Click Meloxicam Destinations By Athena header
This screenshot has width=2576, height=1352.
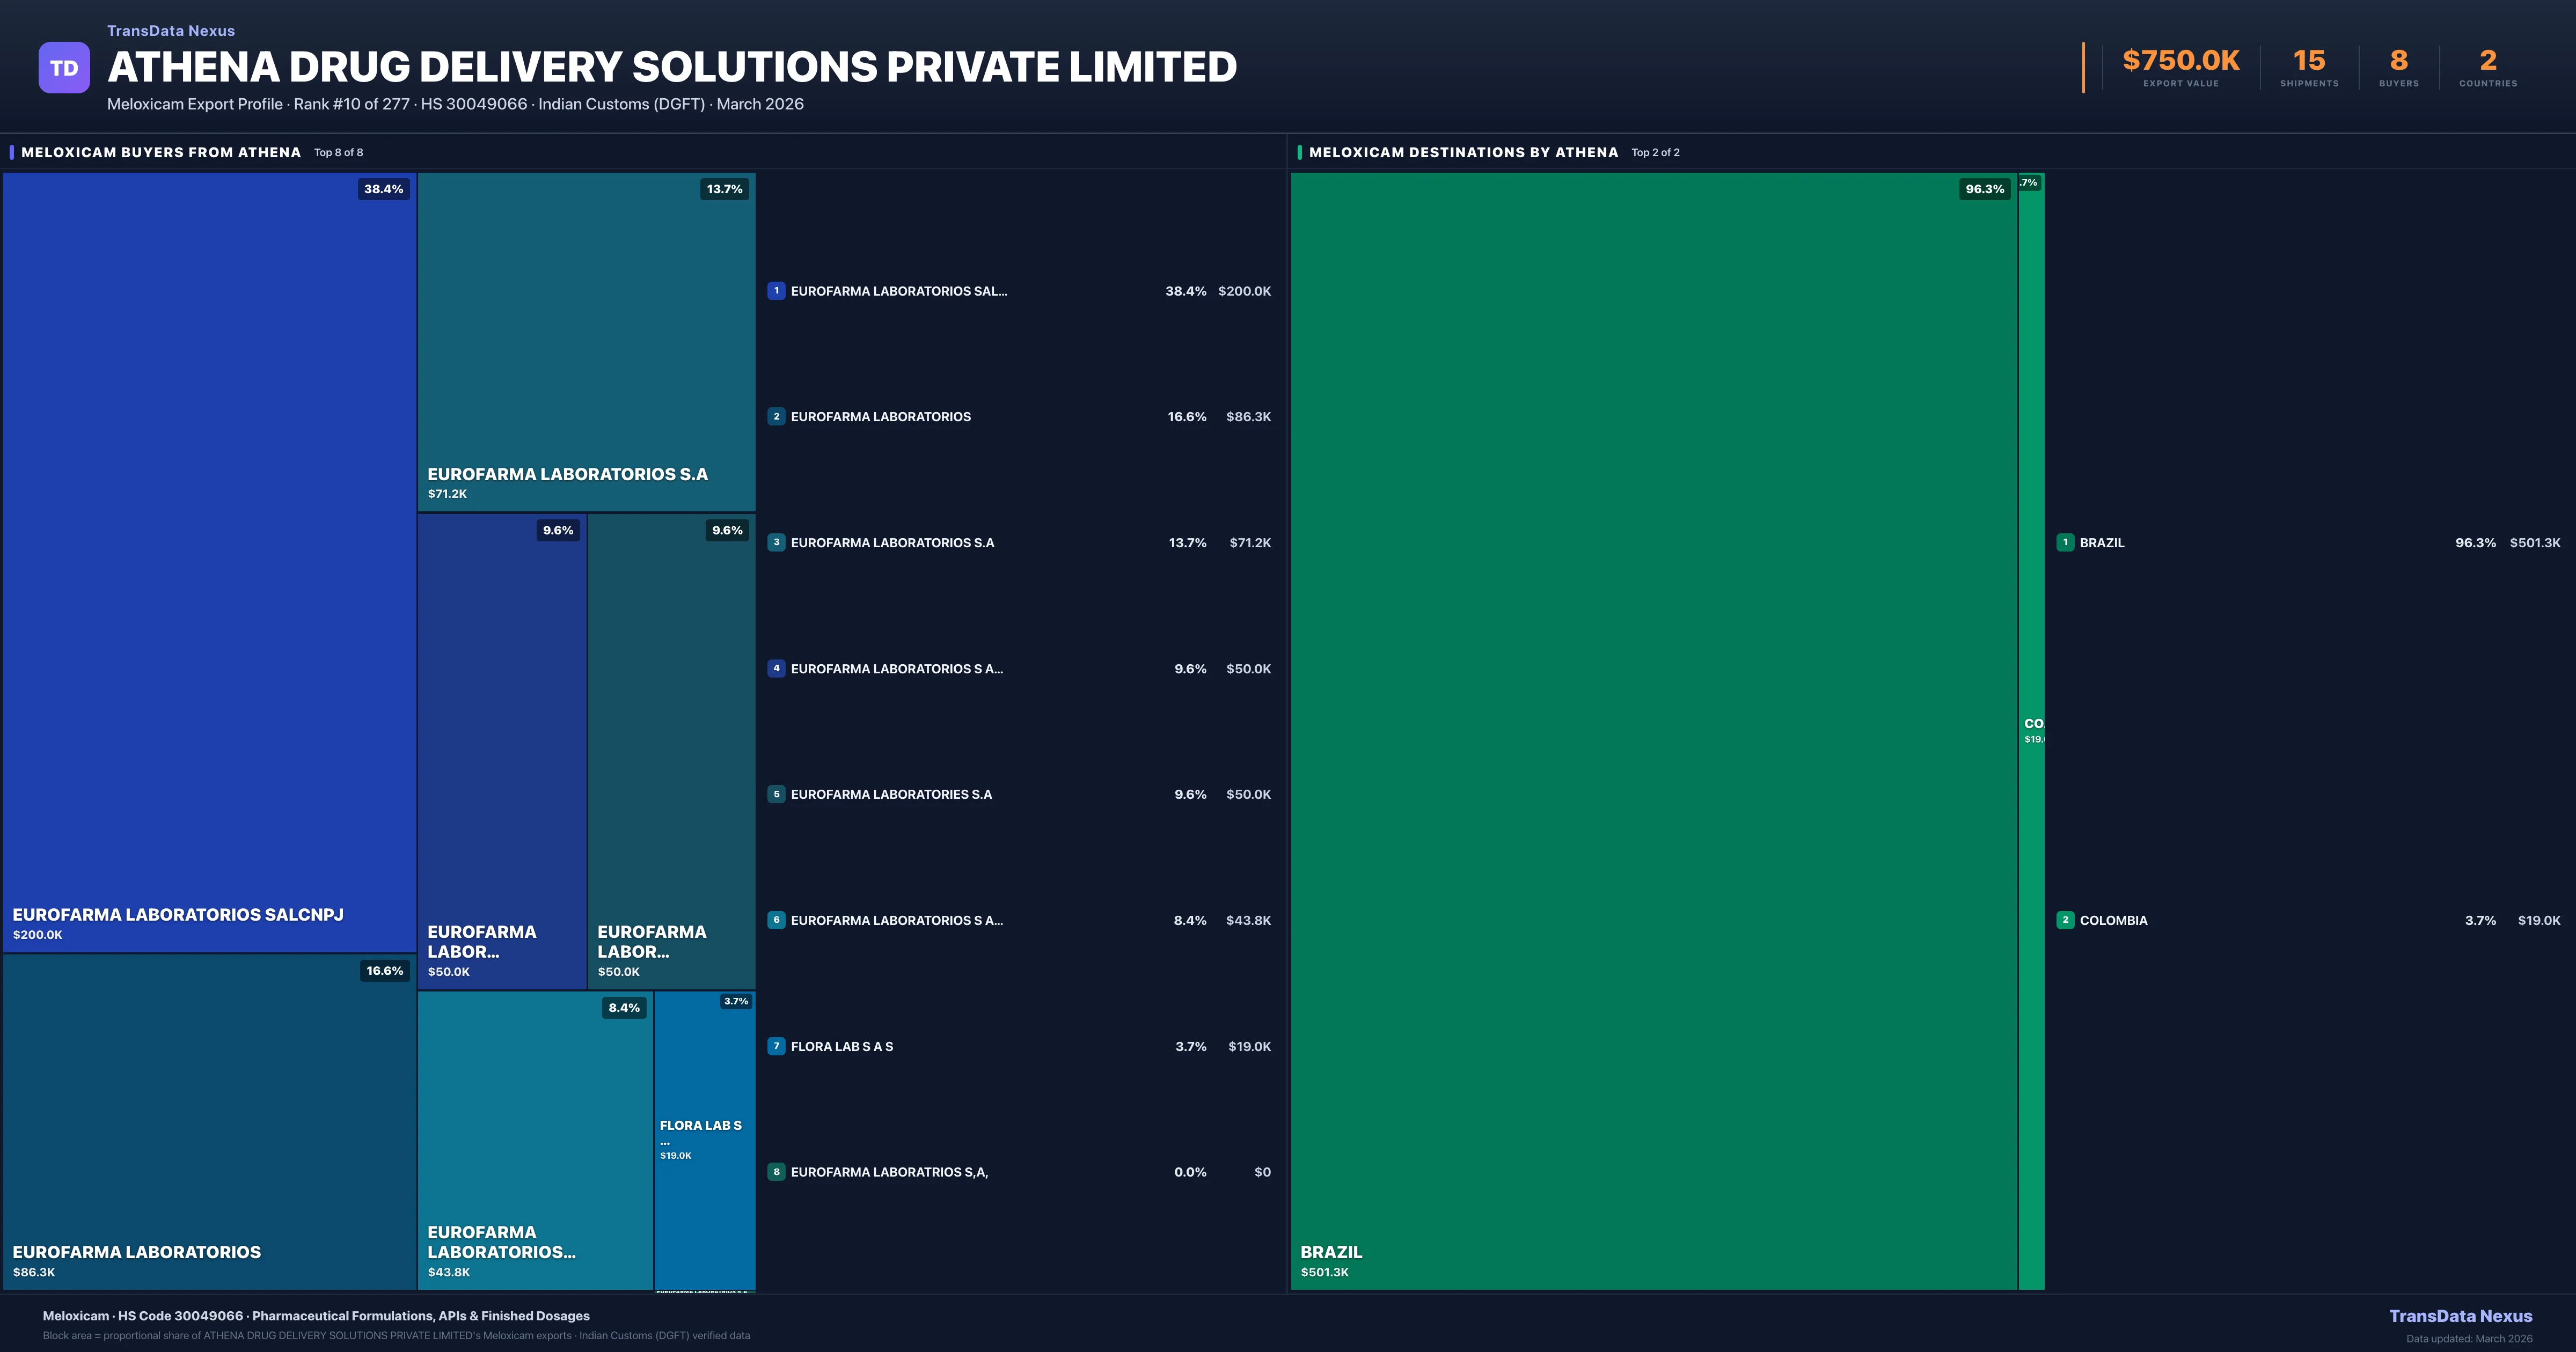coord(1463,152)
